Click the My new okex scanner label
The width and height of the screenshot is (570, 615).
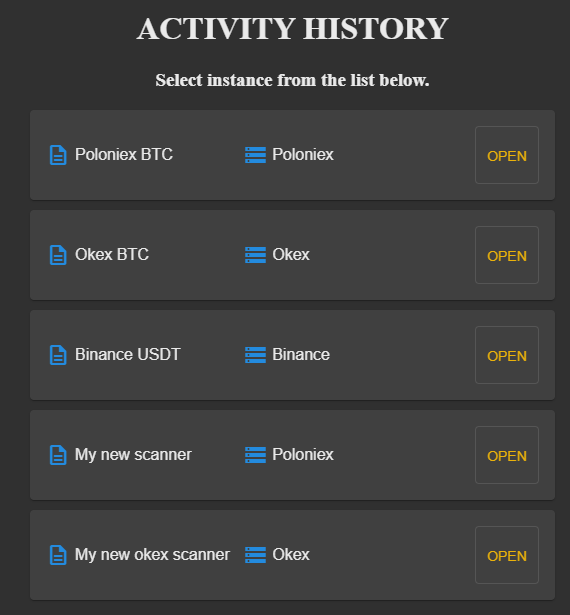(x=152, y=555)
